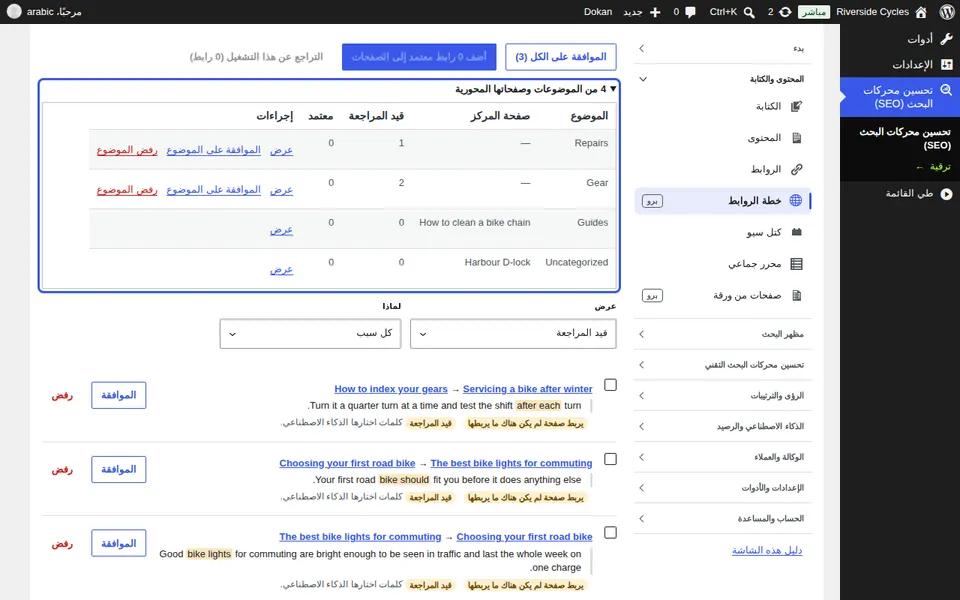The height and width of the screenshot is (600, 960).
Task: Tick the second suggestion's checkbox
Action: click(610, 459)
